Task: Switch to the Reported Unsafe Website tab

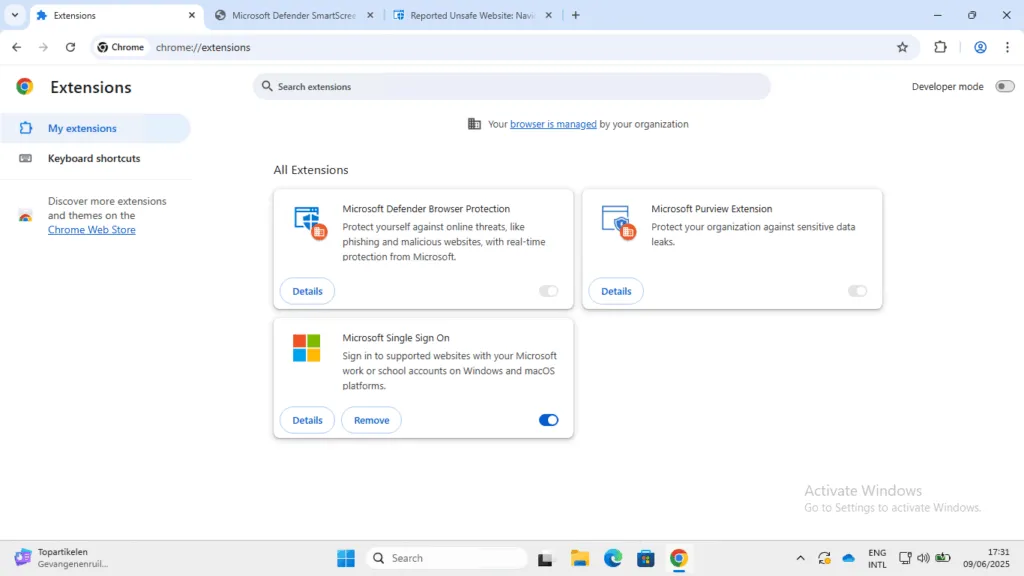Action: (x=468, y=15)
